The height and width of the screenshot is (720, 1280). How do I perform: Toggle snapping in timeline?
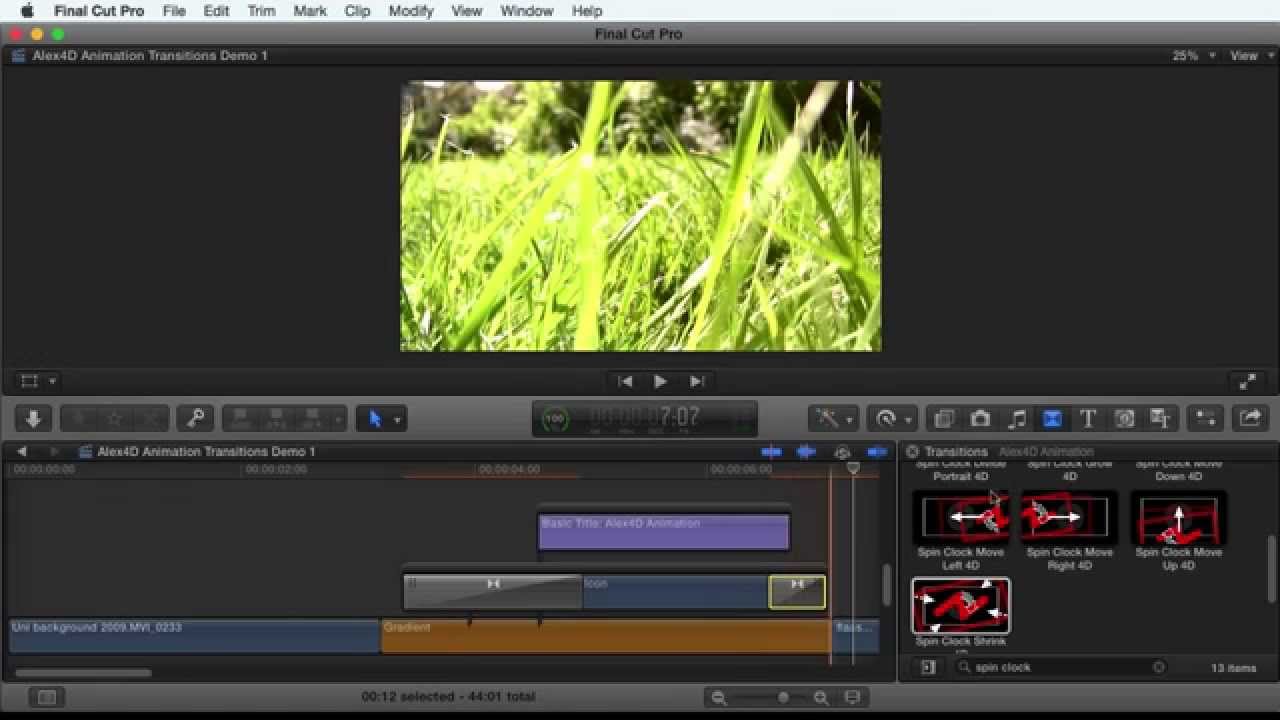tap(877, 452)
